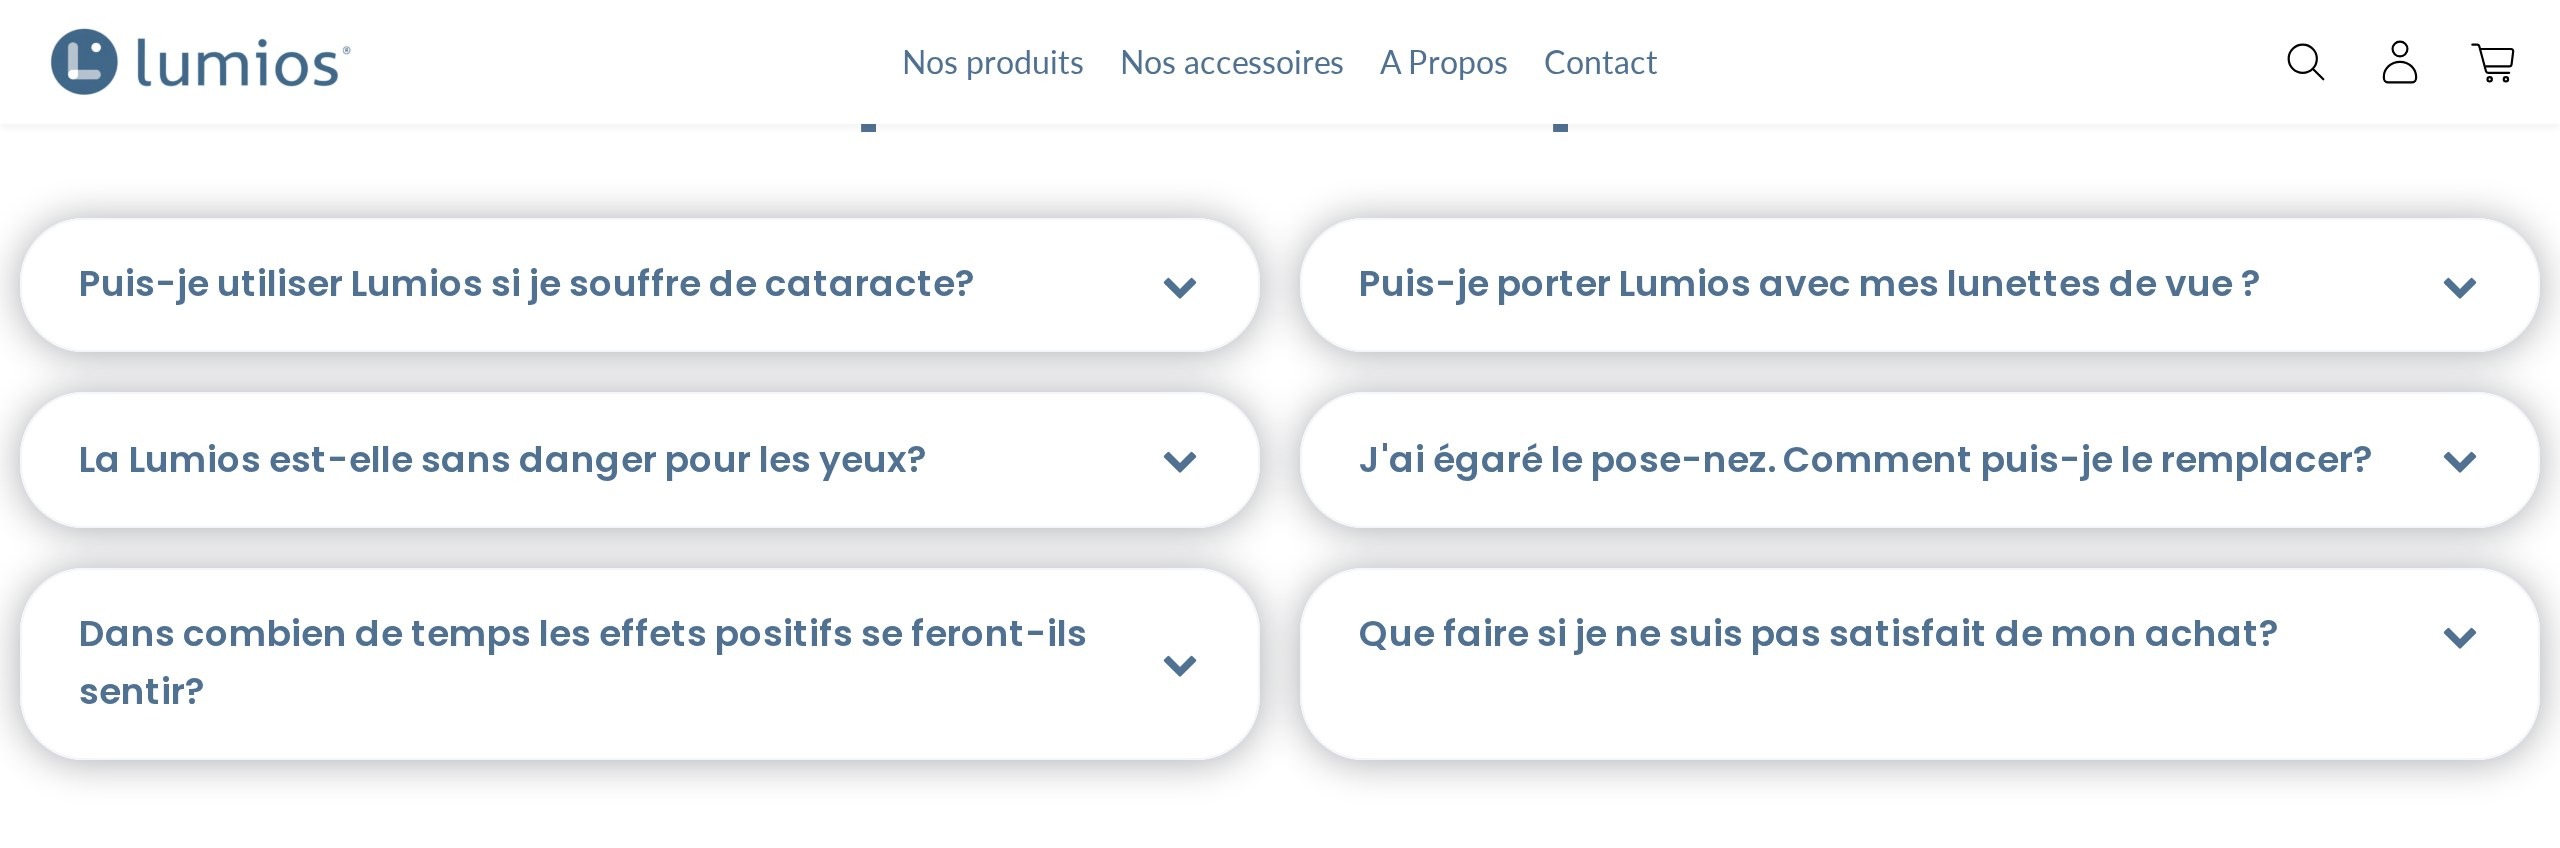Open the search icon
The image size is (2560, 848).
click(2305, 63)
